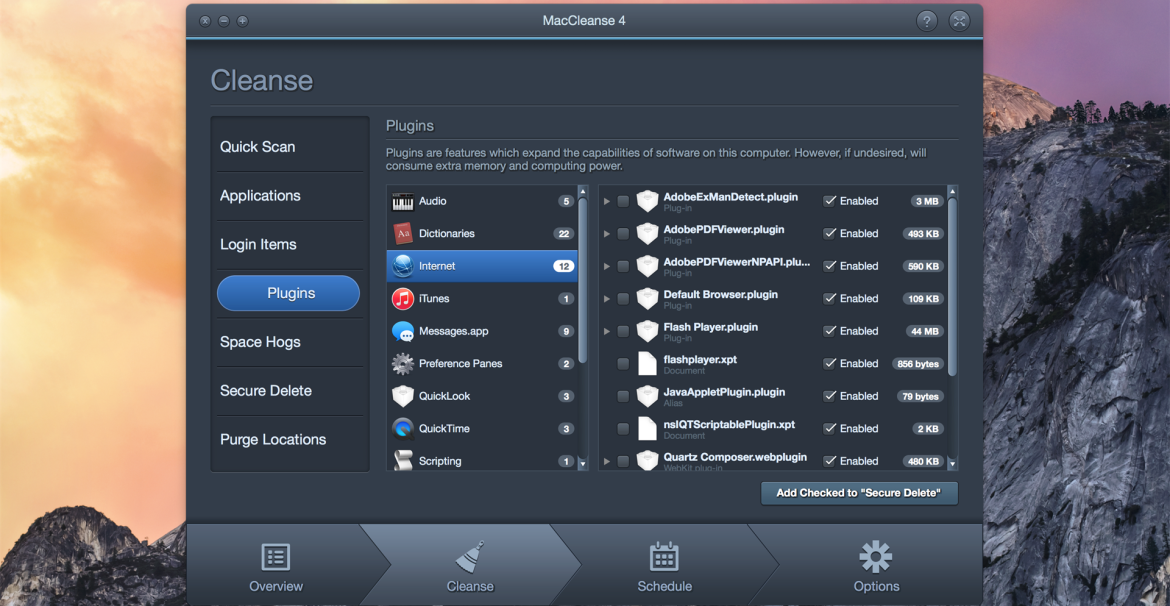Screen dimensions: 1170x606
Task: Toggle Enabled for Quartz Composer.webplugin
Action: 829,461
